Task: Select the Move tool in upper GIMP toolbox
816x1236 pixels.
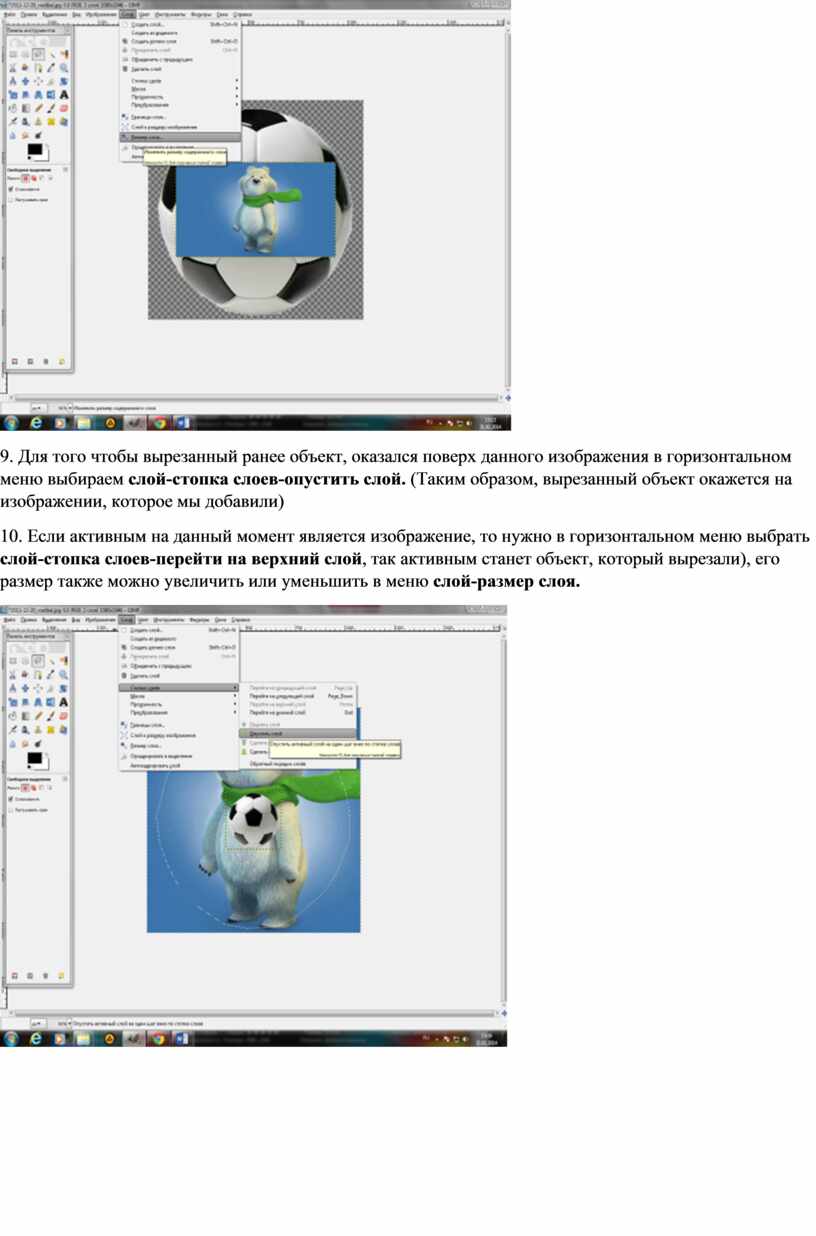Action: click(x=25, y=81)
